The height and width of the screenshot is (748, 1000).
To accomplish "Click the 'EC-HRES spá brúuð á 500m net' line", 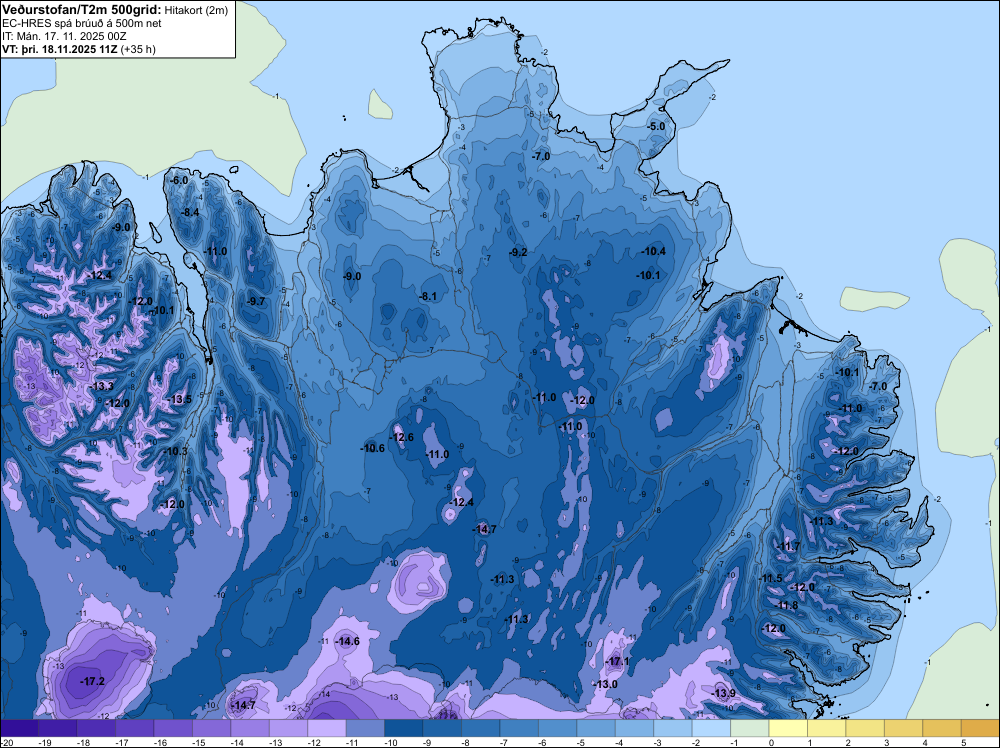I will pyautogui.click(x=82, y=24).
